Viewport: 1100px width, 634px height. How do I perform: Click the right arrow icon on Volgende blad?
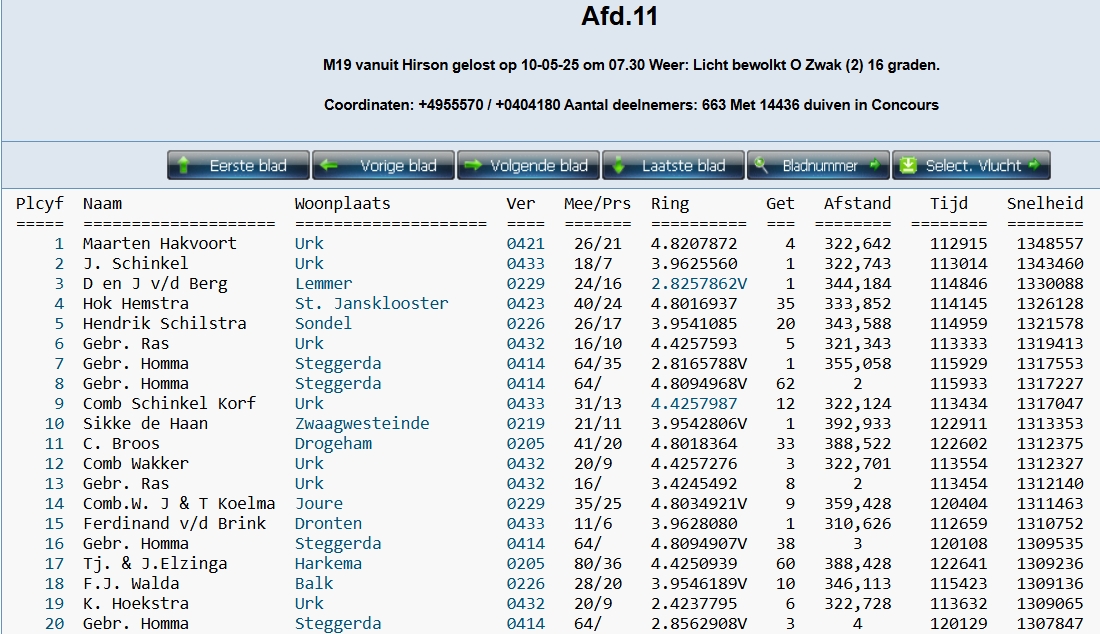pos(474,166)
